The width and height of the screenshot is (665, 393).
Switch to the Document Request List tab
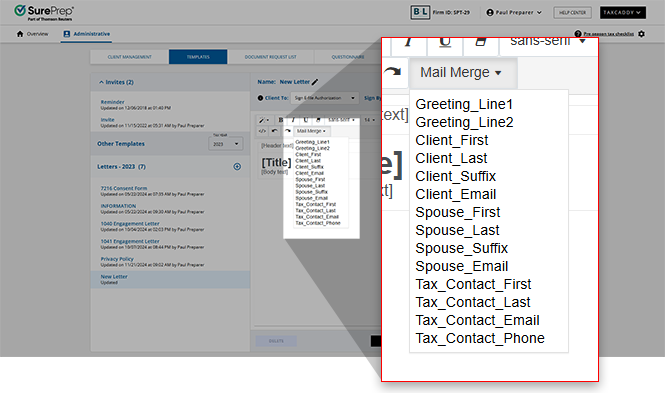pos(271,57)
